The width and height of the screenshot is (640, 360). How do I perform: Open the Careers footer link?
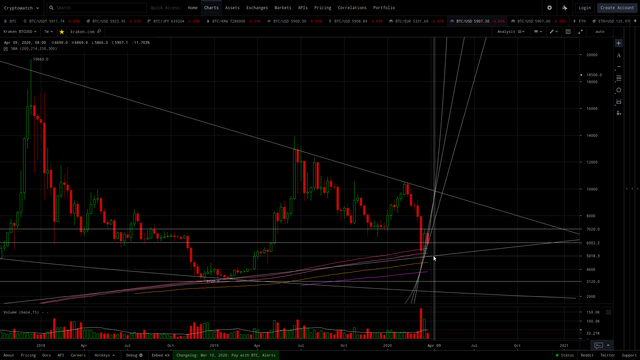coord(78,356)
